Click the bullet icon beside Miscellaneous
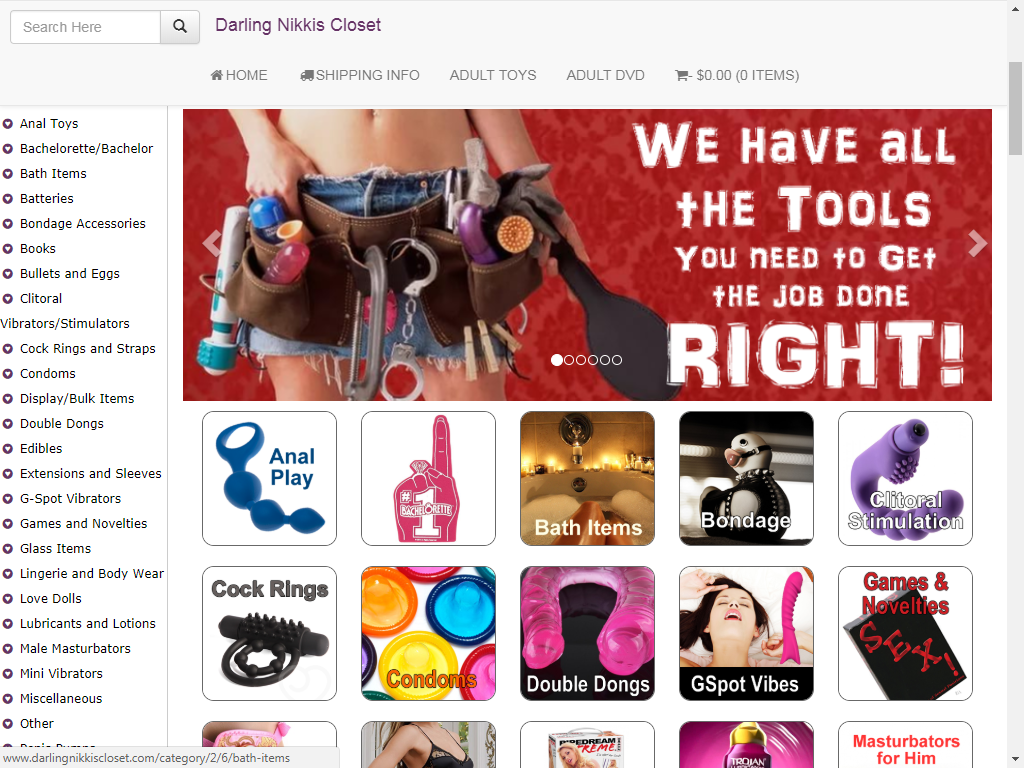This screenshot has width=1024, height=768. click(x=8, y=699)
